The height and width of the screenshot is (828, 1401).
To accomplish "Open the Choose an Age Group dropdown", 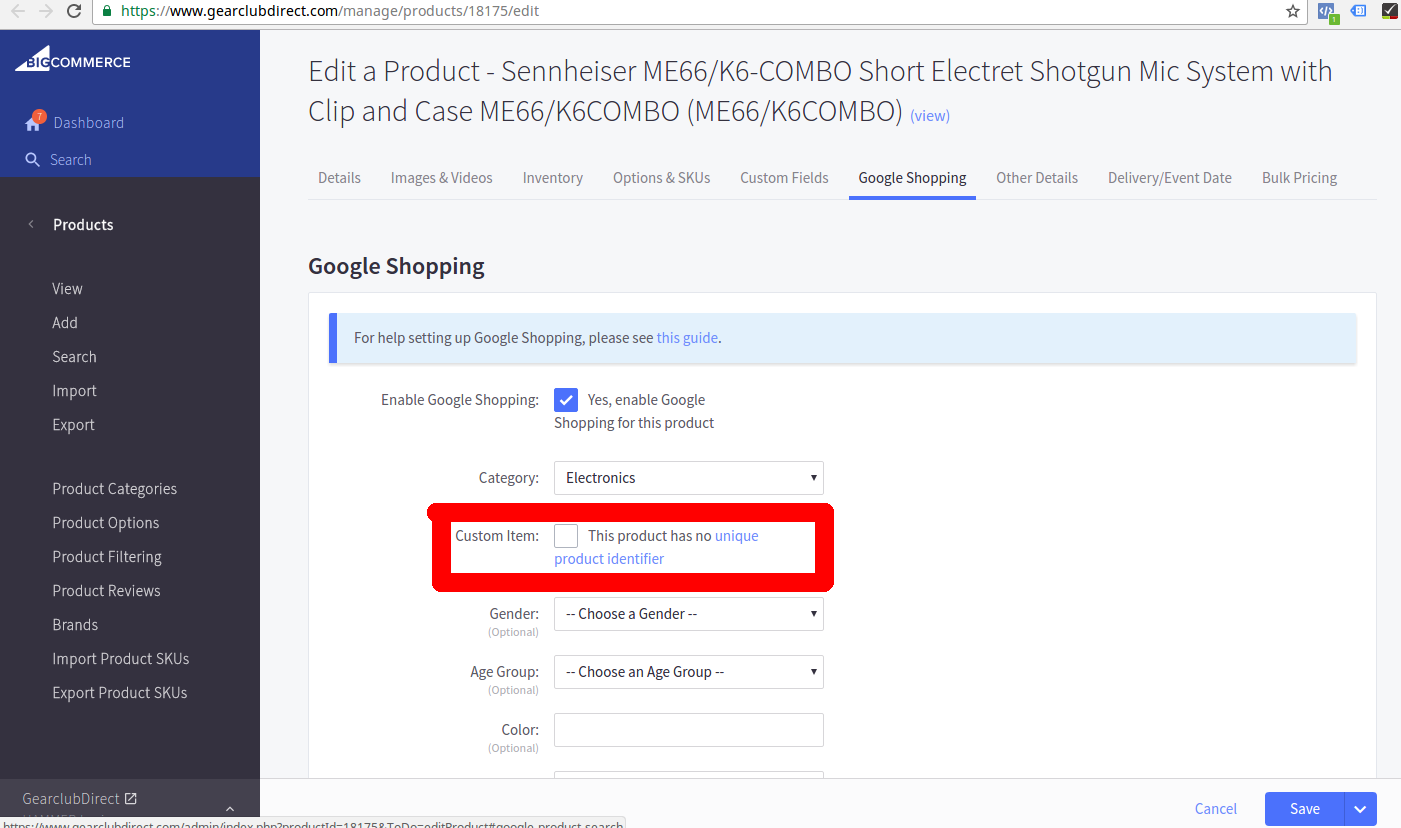I will pos(689,672).
